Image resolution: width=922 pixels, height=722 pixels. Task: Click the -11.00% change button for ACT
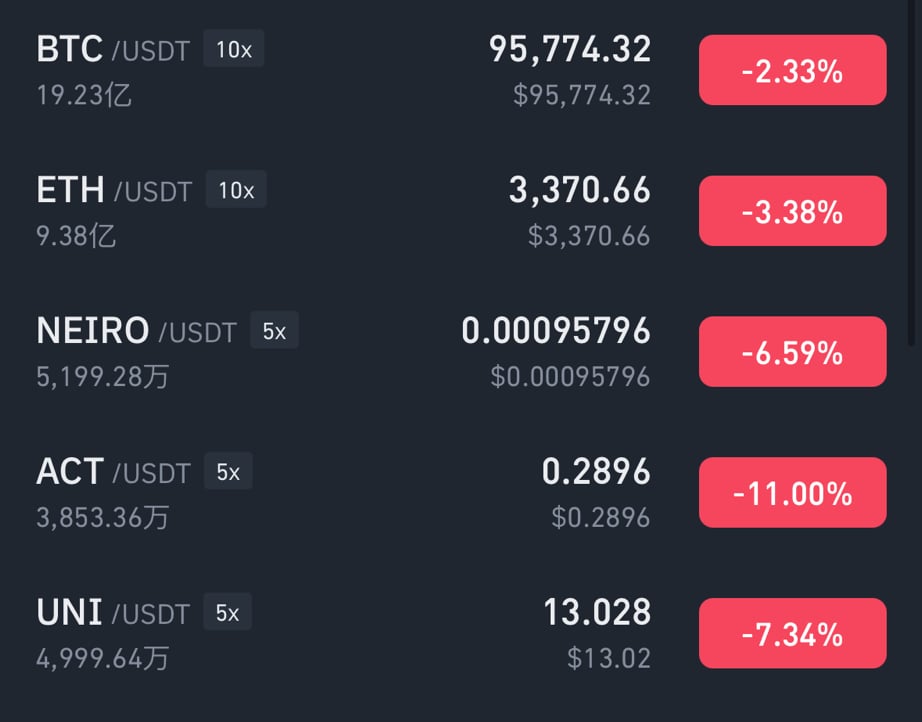793,493
